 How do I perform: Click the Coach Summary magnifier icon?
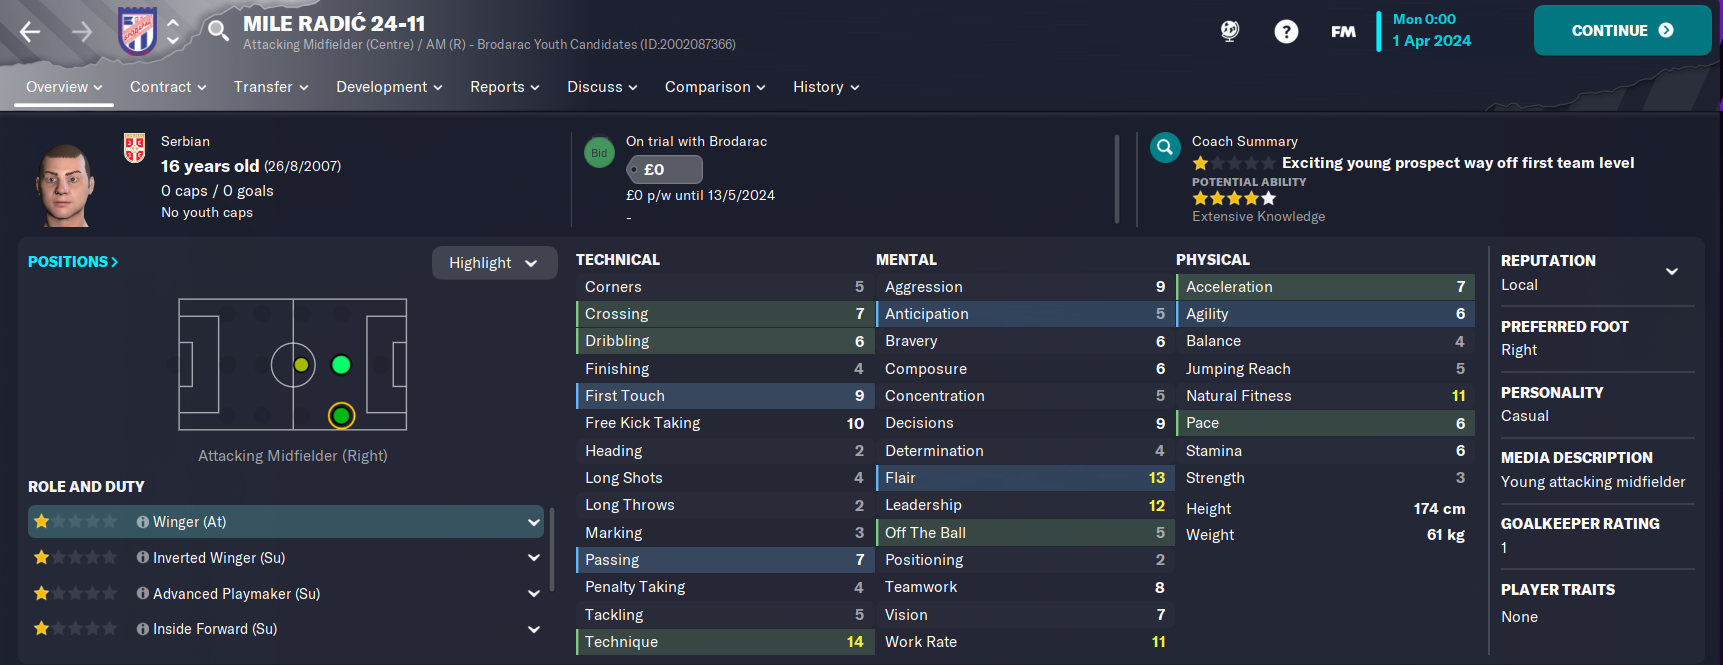1165,148
